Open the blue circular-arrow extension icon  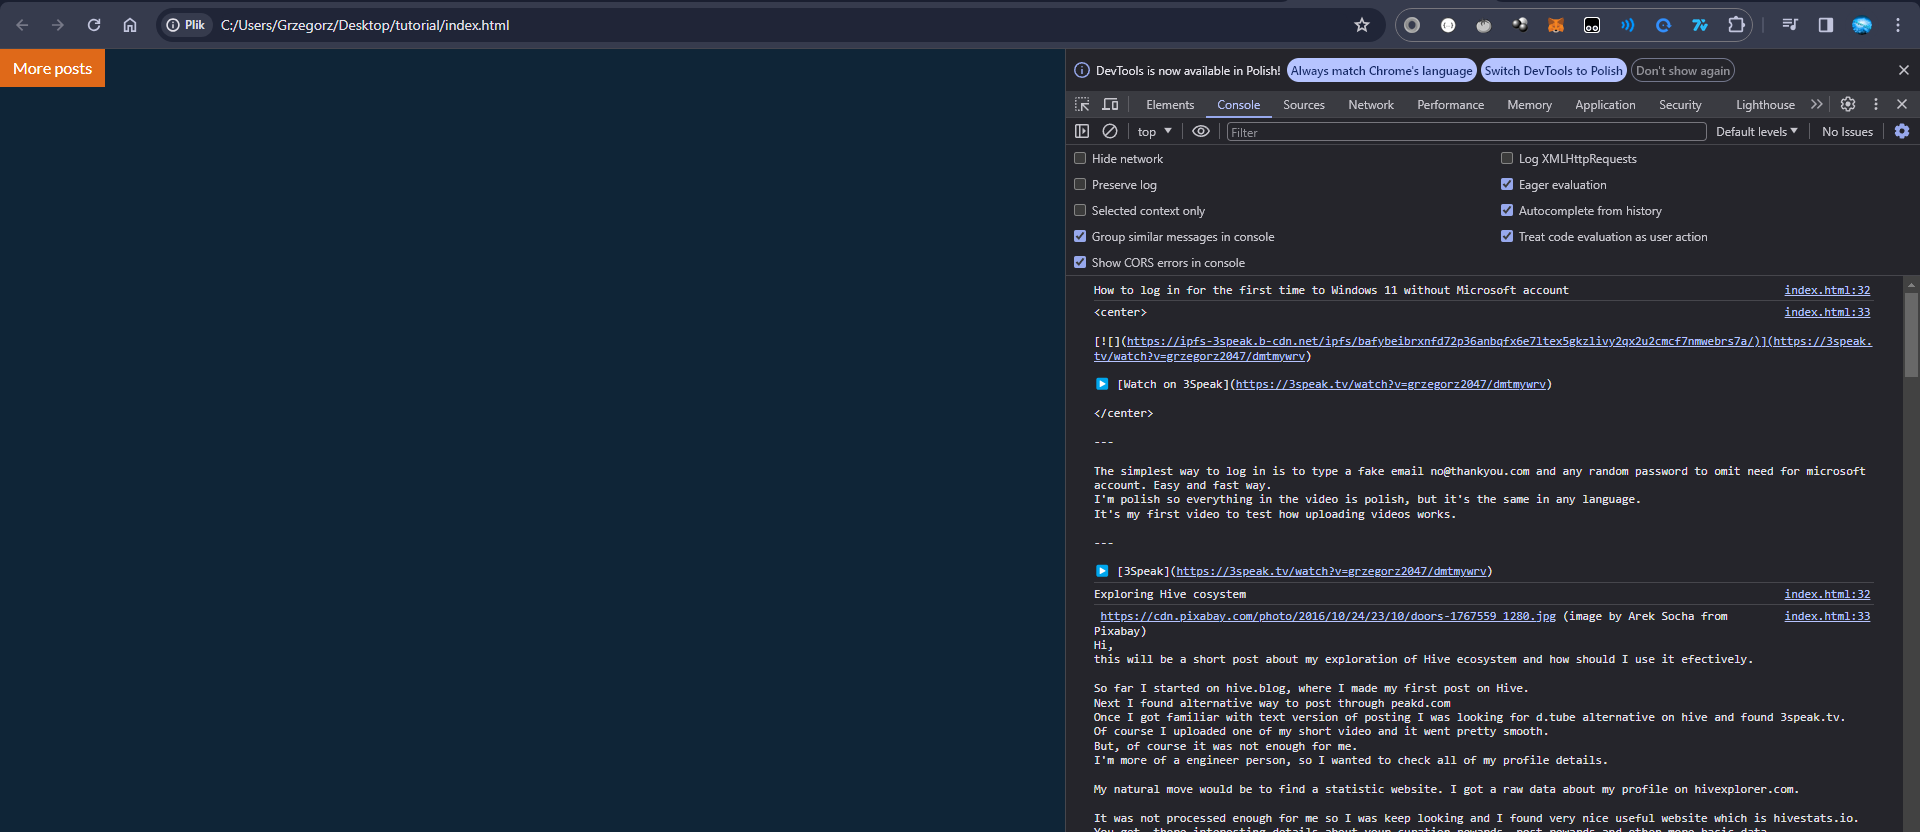[x=1664, y=25]
